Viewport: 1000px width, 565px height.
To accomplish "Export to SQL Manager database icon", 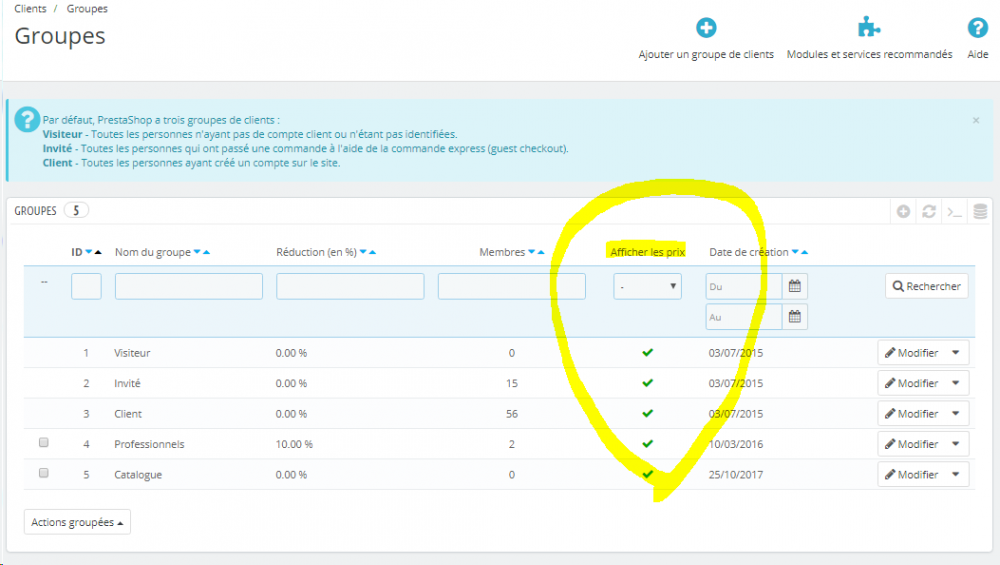I will click(980, 211).
